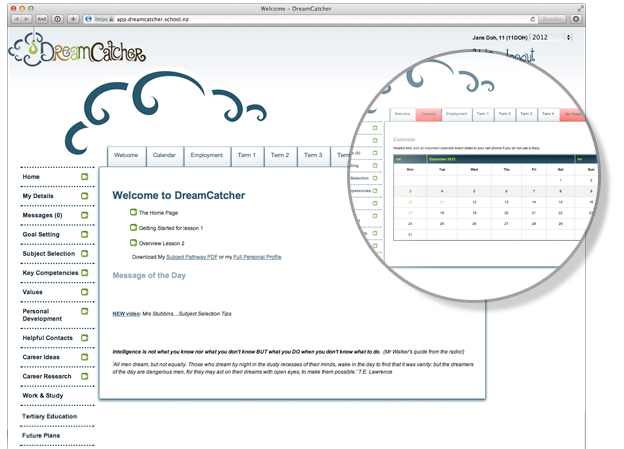Open My Details in the sidebar

[x=38, y=196]
